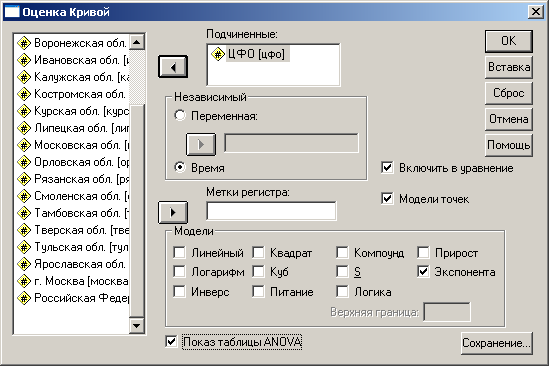Open Помощь help button

pyautogui.click(x=509, y=145)
